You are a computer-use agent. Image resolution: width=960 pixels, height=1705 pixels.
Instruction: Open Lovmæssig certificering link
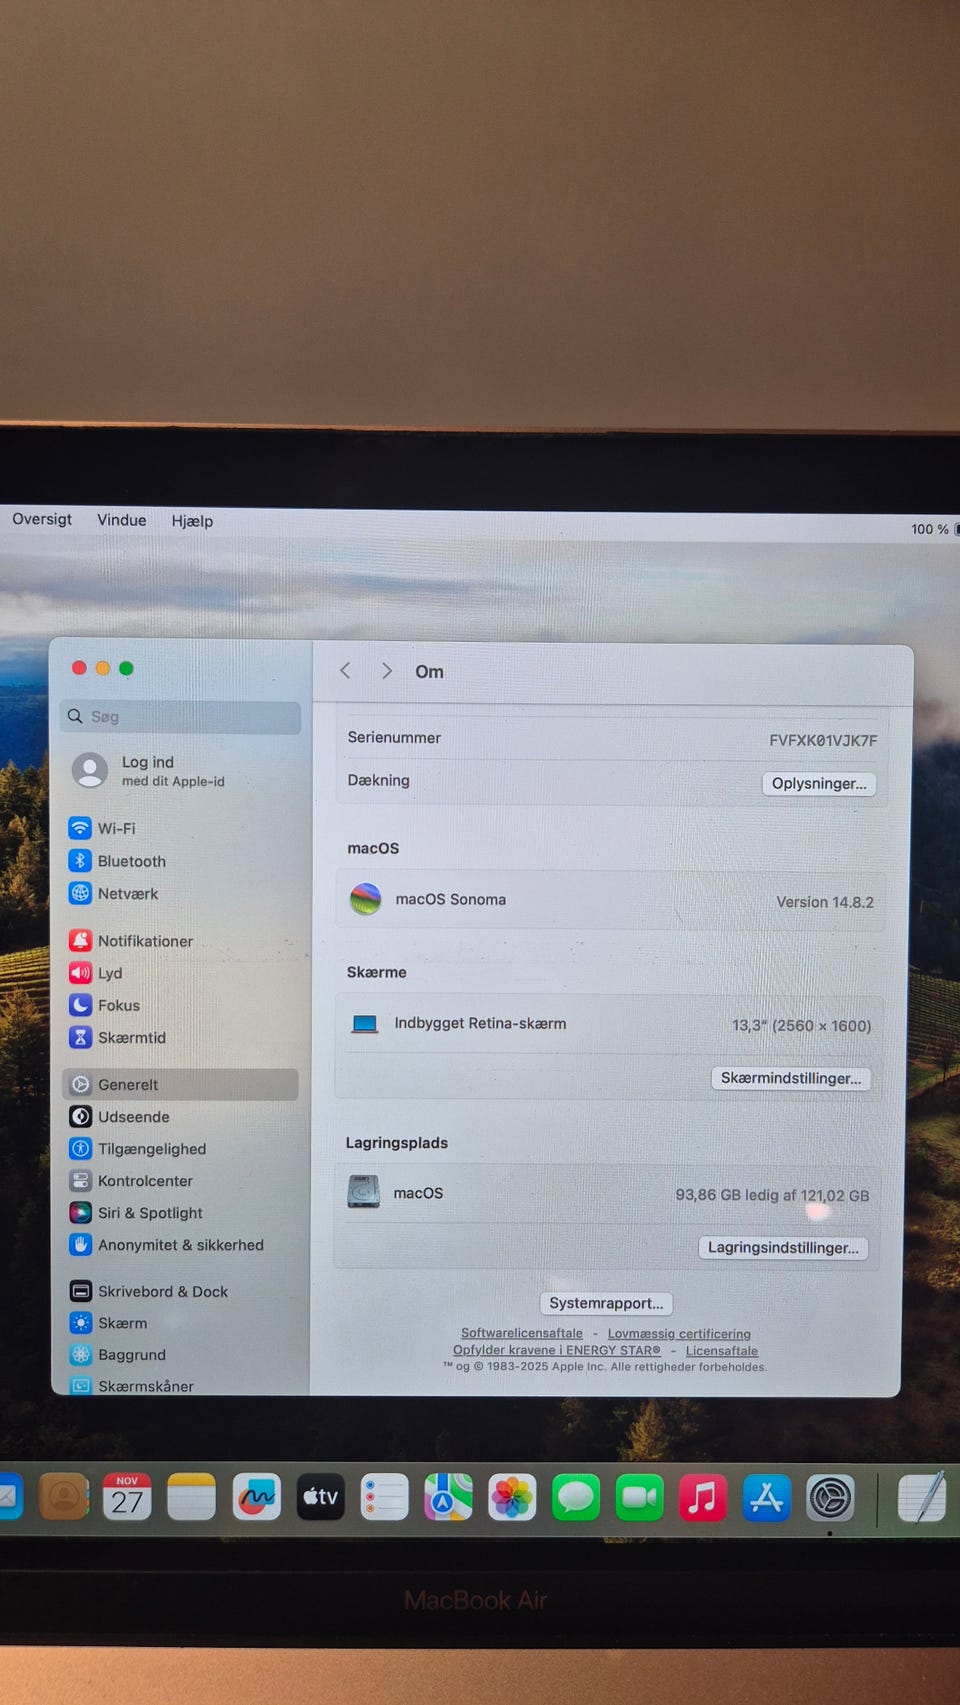[x=679, y=1334]
